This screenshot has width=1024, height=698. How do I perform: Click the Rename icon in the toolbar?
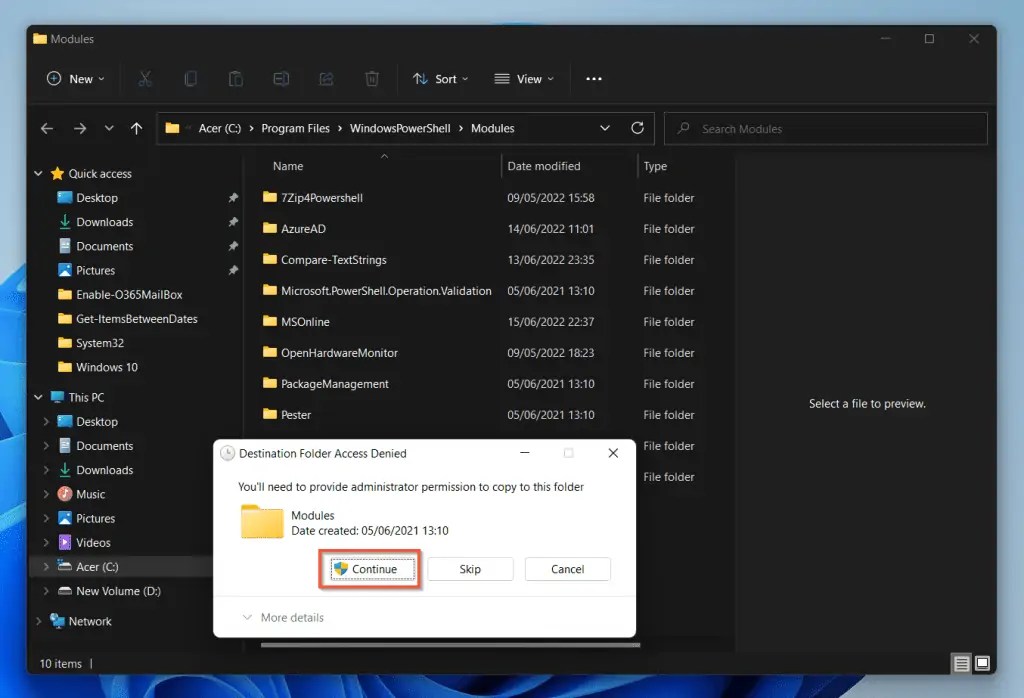tap(281, 79)
